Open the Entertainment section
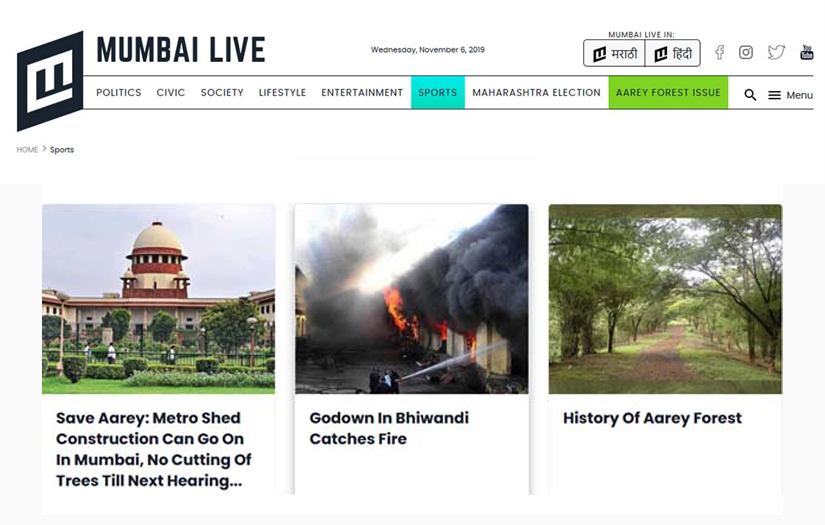 pyautogui.click(x=362, y=93)
